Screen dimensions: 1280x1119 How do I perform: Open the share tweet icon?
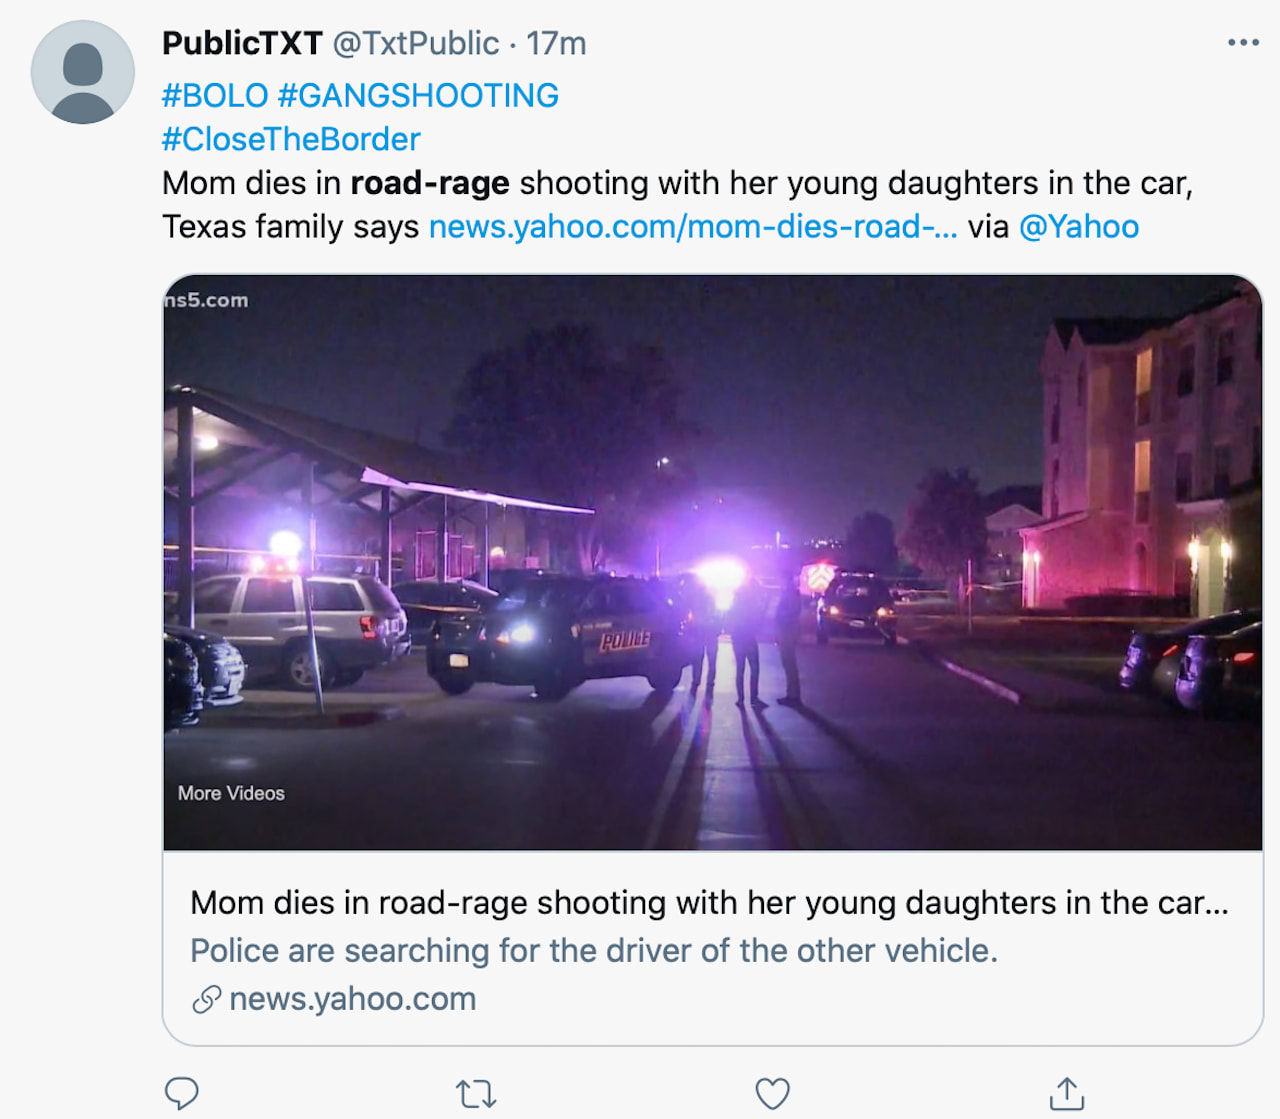point(1067,1093)
